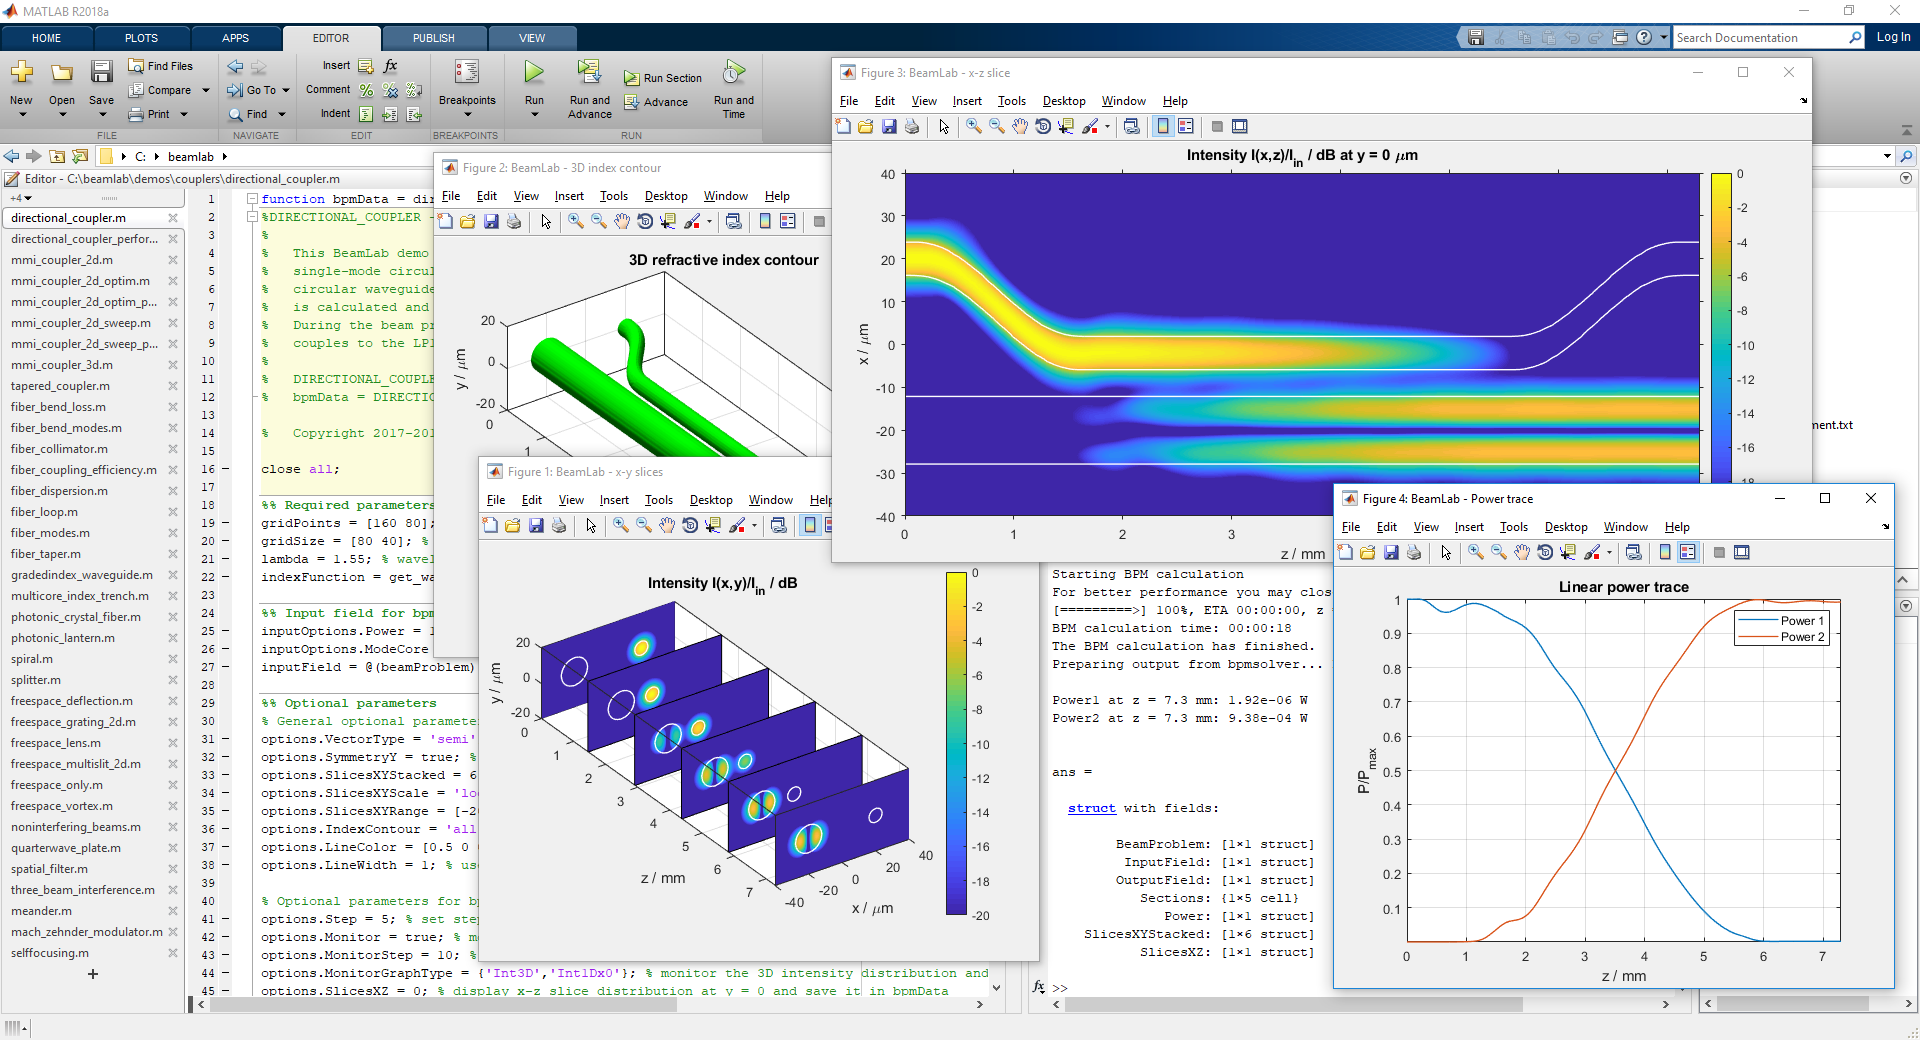Select Rotate 3D tool in Figure 1

pyautogui.click(x=690, y=525)
